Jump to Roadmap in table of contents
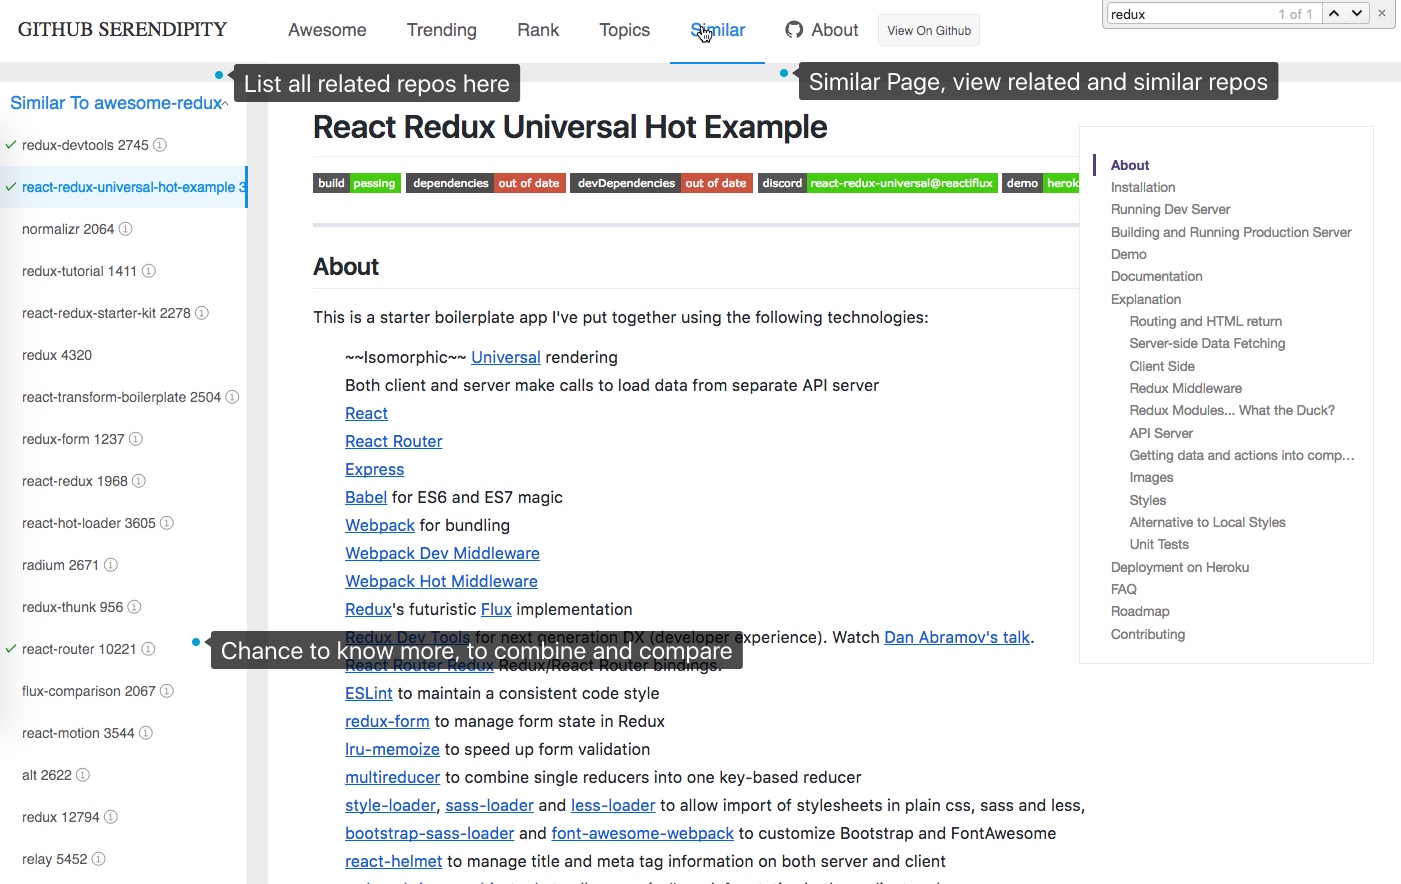 (x=1140, y=611)
